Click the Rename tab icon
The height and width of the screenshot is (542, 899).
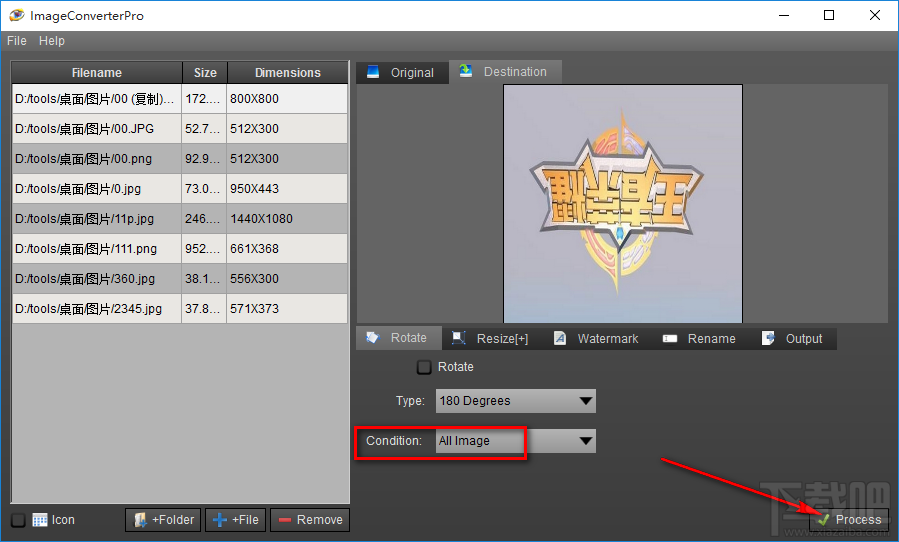670,338
